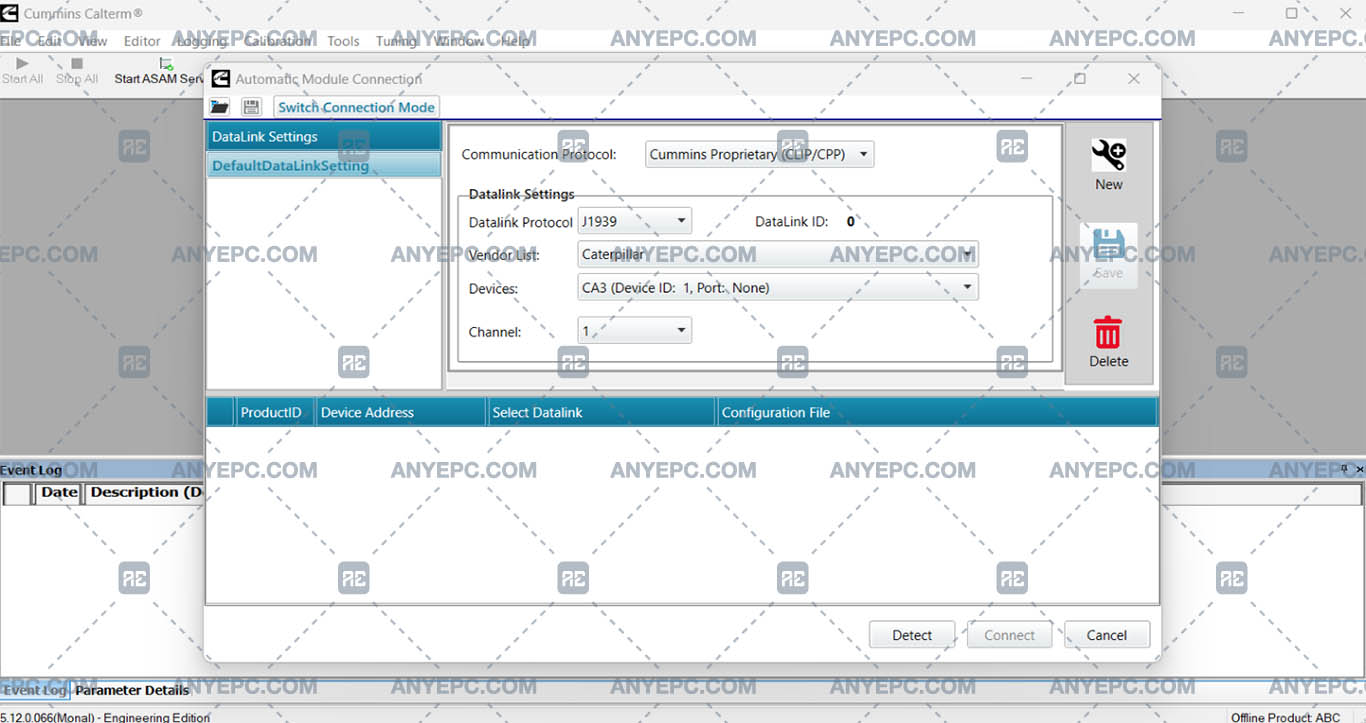Viewport: 1366px width, 723px height.
Task: Click the Cummins logo in main title bar
Action: (10, 14)
